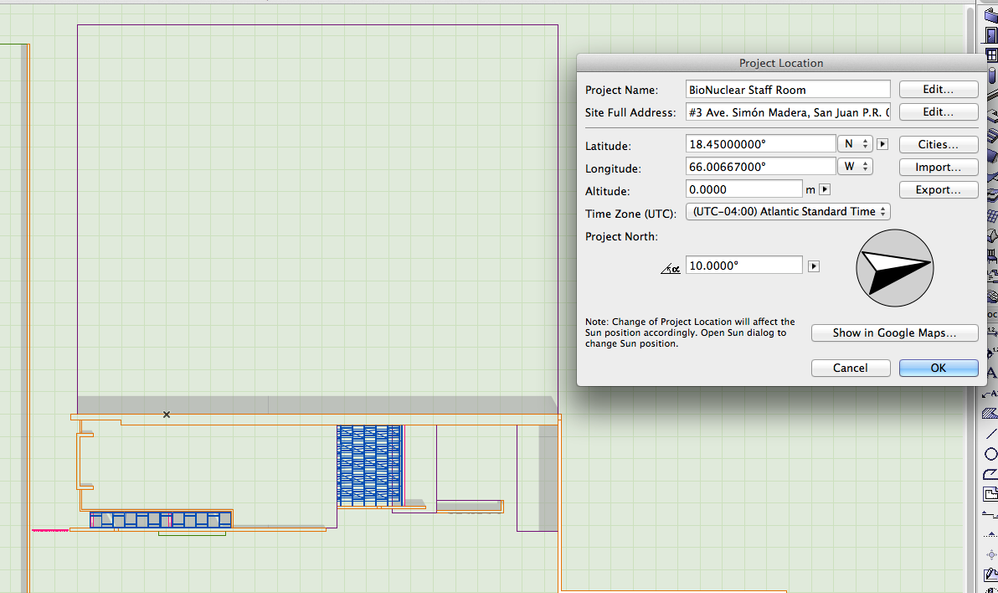Click Show in Google Maps button
Screen dimensions: 998x593
894,333
